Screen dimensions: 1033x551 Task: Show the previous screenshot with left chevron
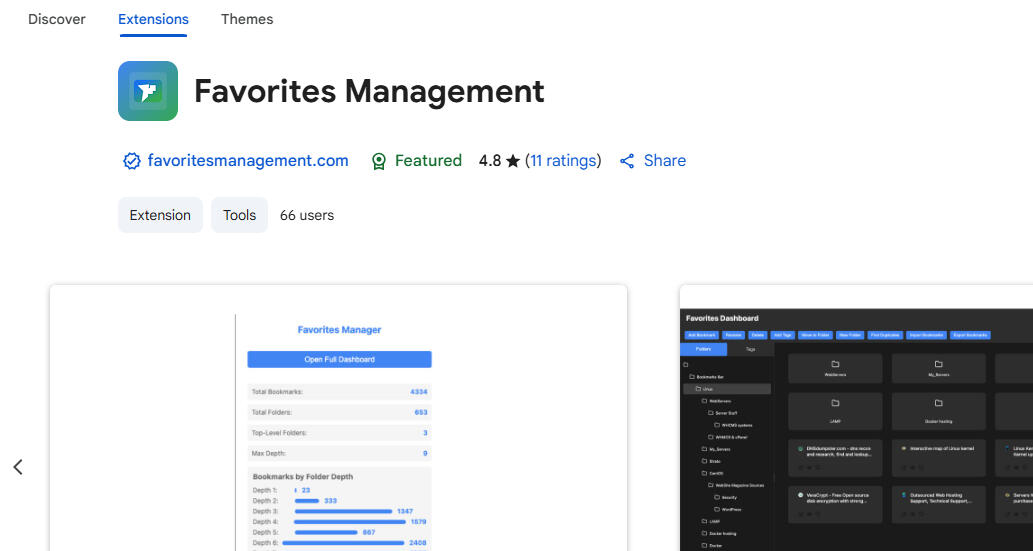tap(18, 467)
